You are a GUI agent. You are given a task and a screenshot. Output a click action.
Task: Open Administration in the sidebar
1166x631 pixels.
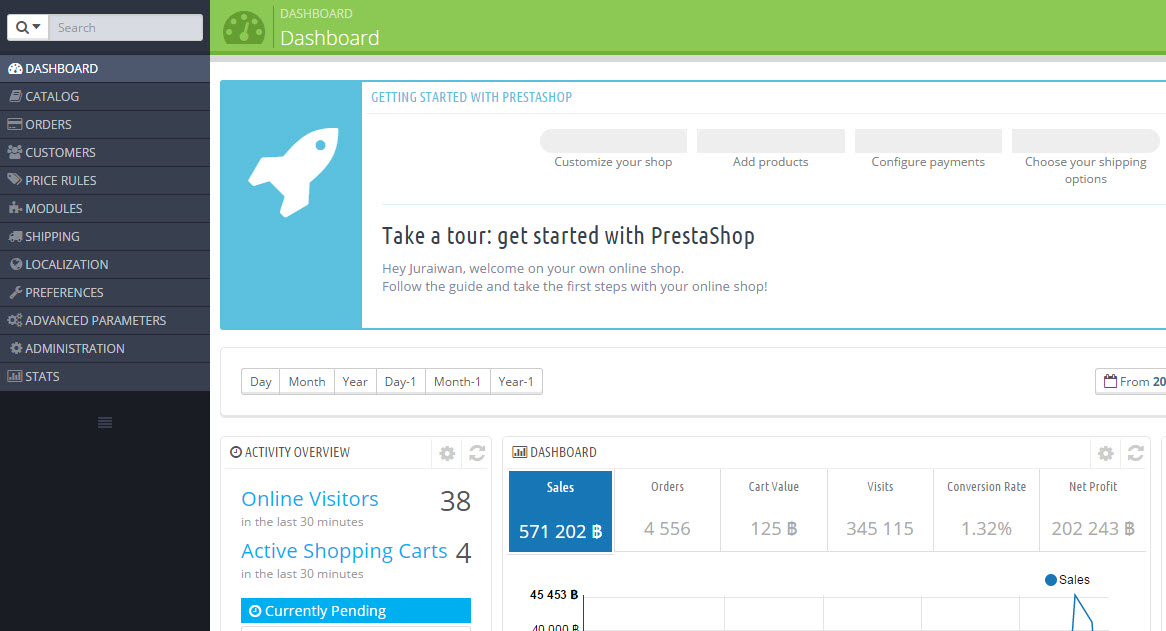click(x=105, y=349)
